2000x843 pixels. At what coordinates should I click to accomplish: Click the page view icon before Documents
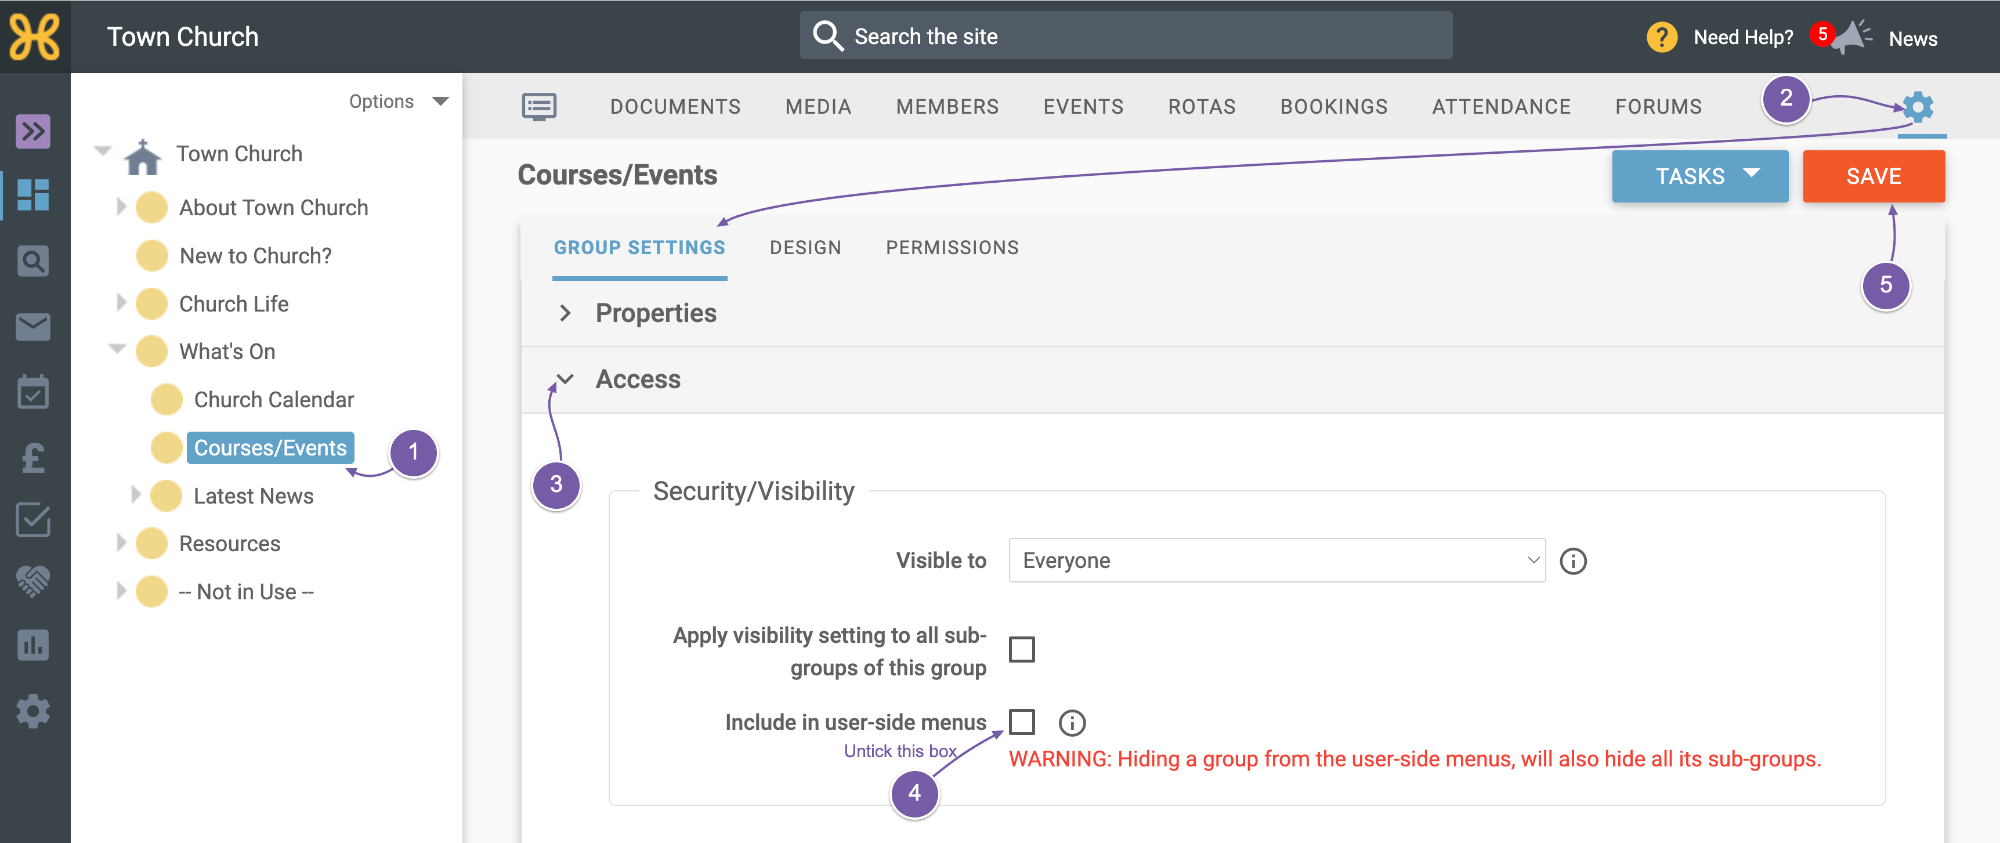click(539, 106)
